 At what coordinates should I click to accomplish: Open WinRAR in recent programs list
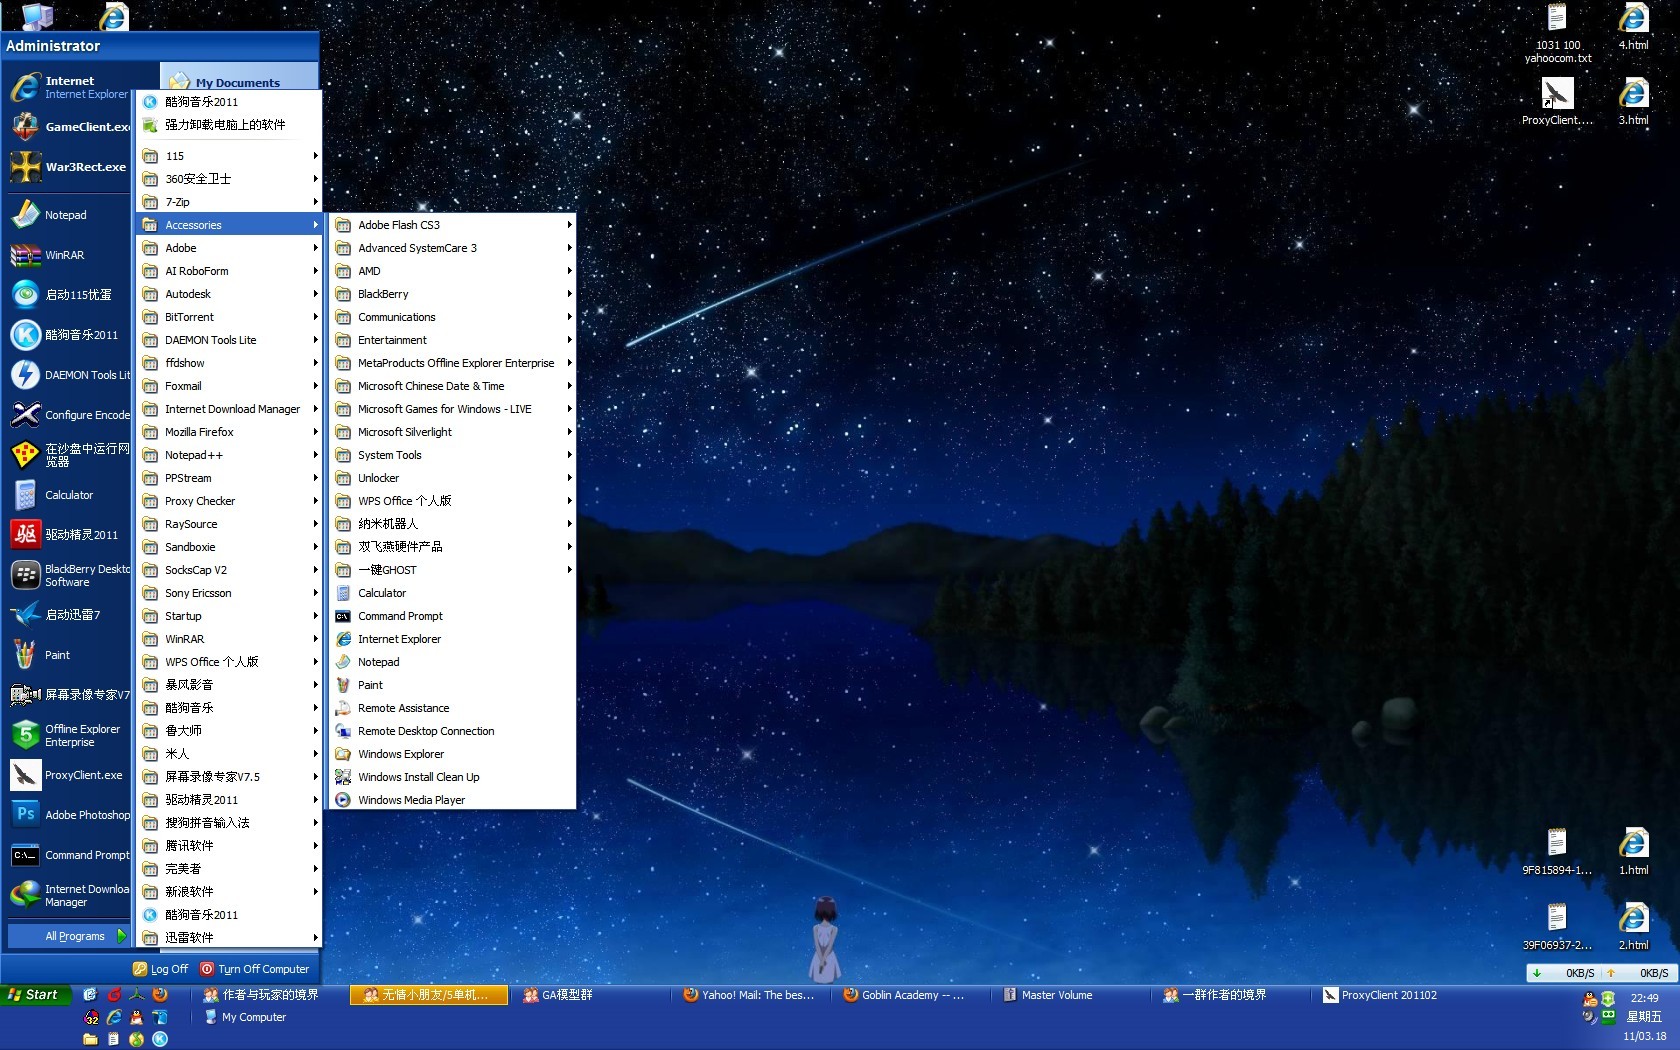point(68,255)
